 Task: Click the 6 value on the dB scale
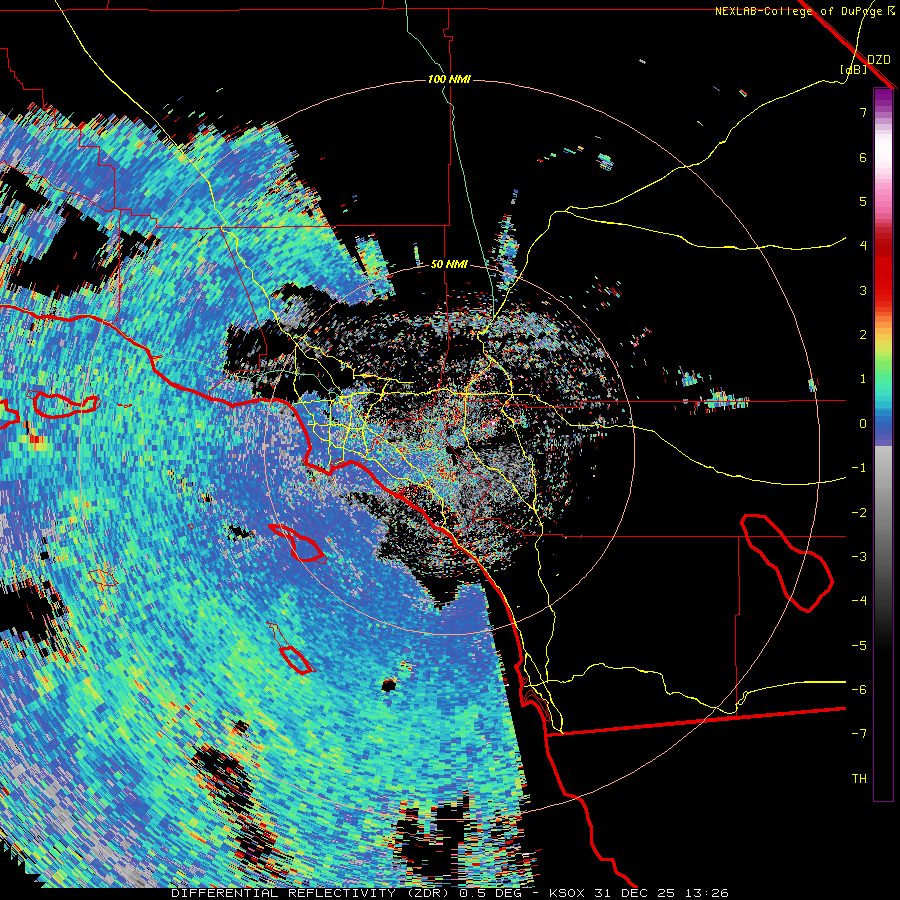click(x=863, y=157)
